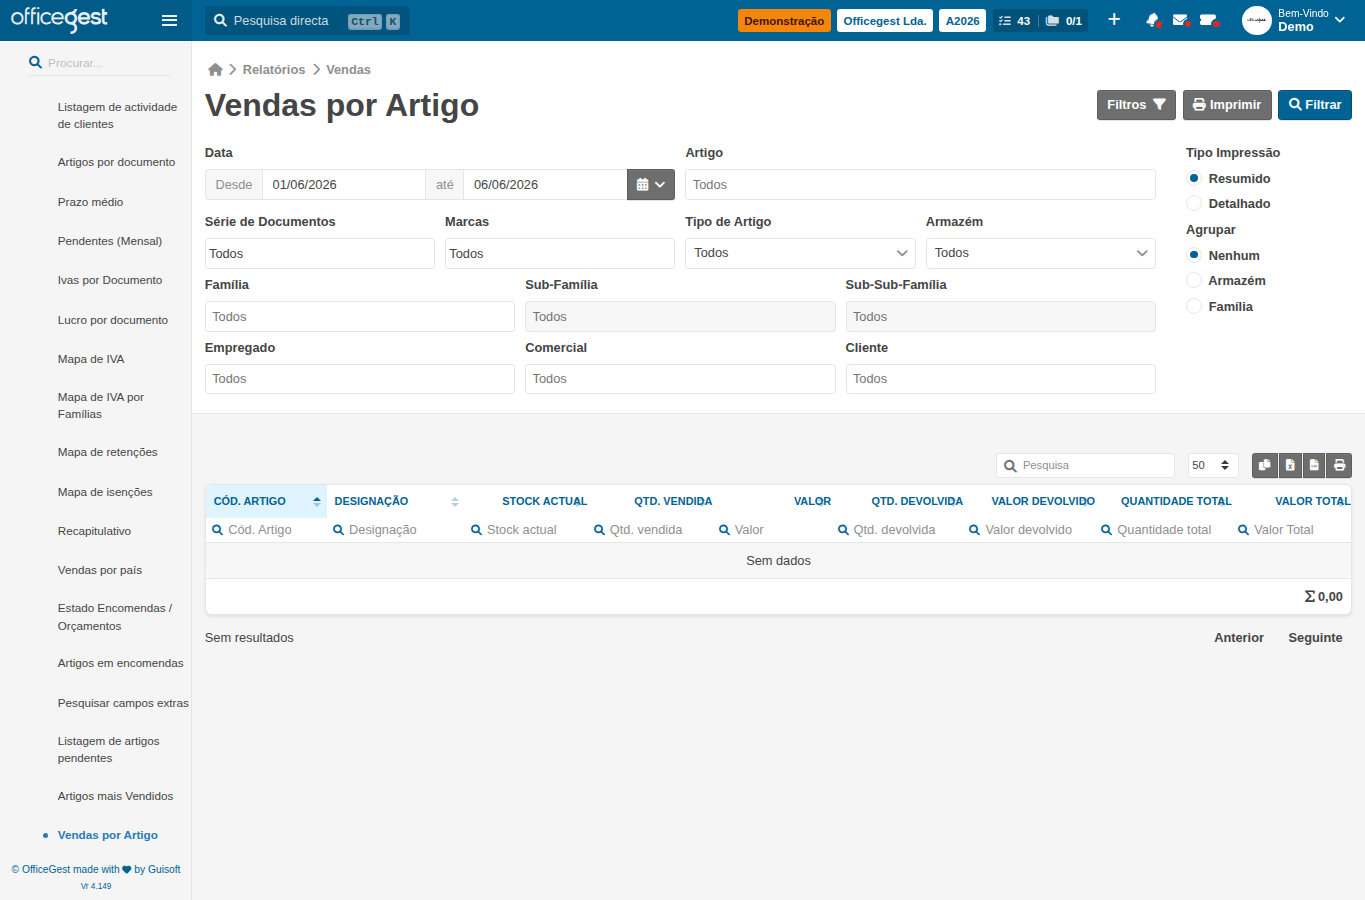Change the rows per page selector showing 50
Image resolution: width=1365 pixels, height=900 pixels.
click(x=1213, y=465)
